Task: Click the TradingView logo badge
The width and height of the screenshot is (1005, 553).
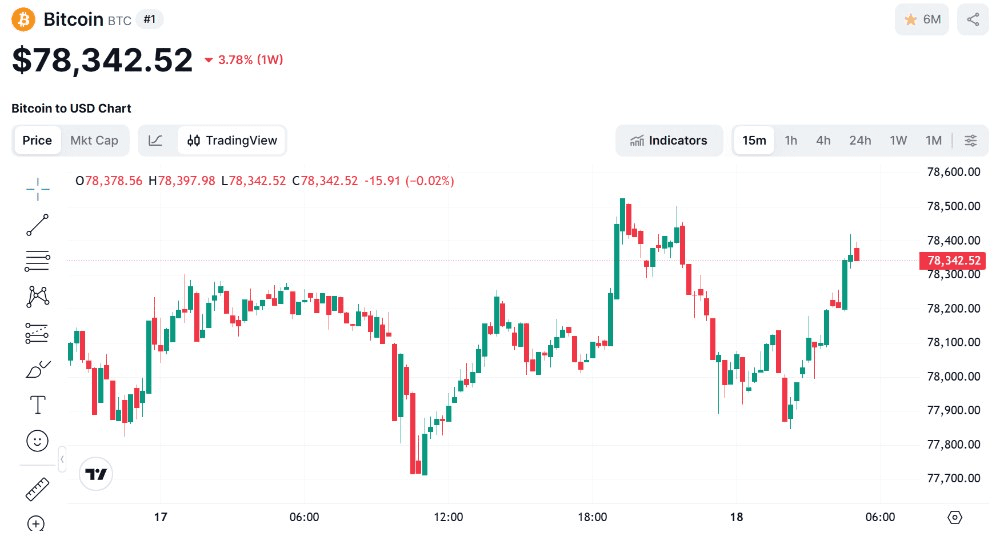Action: click(x=96, y=474)
